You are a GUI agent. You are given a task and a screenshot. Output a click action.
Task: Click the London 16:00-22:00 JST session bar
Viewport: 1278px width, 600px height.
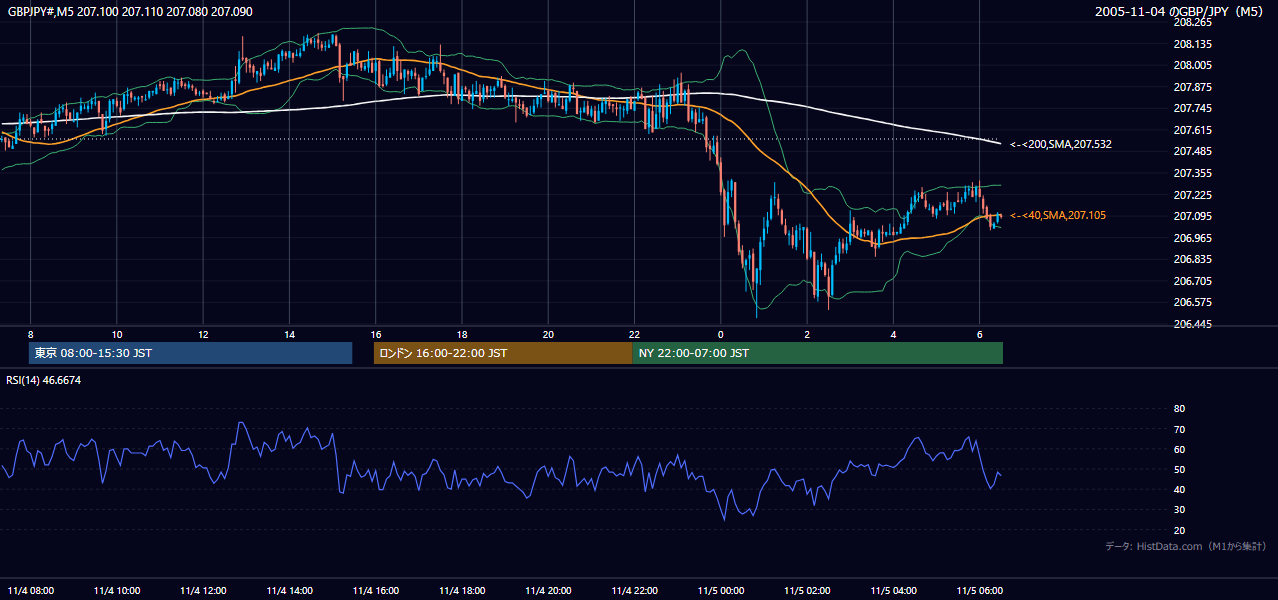tap(503, 353)
